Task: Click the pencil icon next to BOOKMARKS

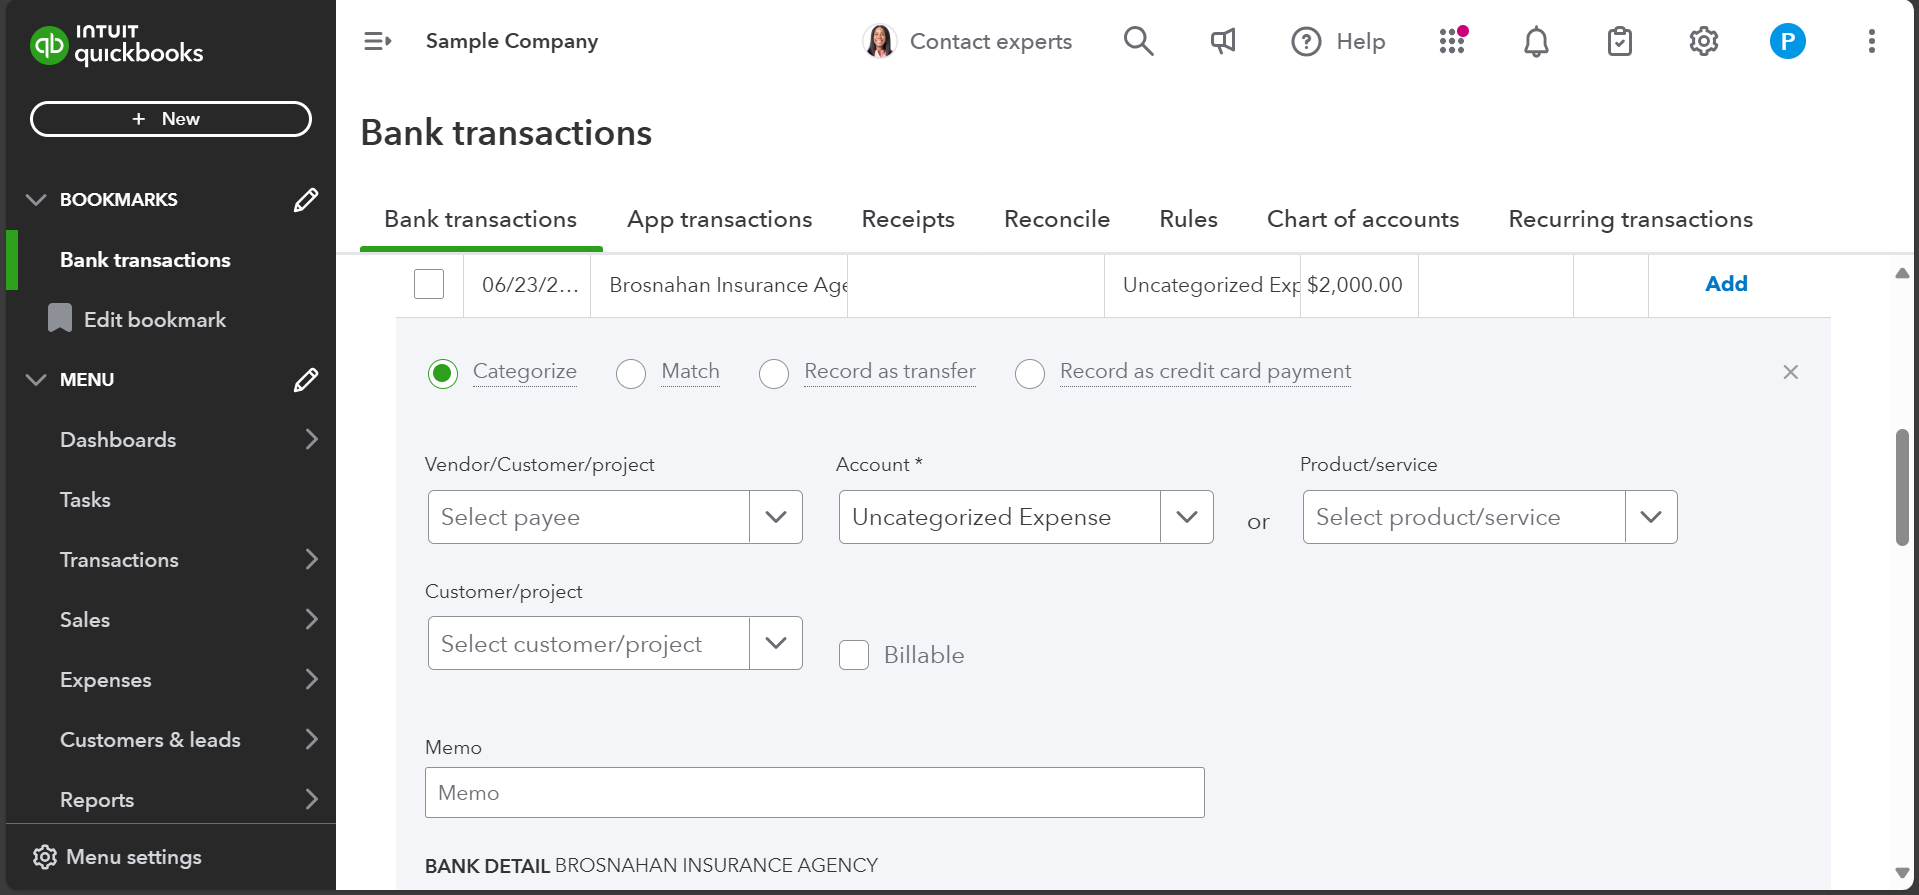Action: (x=306, y=200)
